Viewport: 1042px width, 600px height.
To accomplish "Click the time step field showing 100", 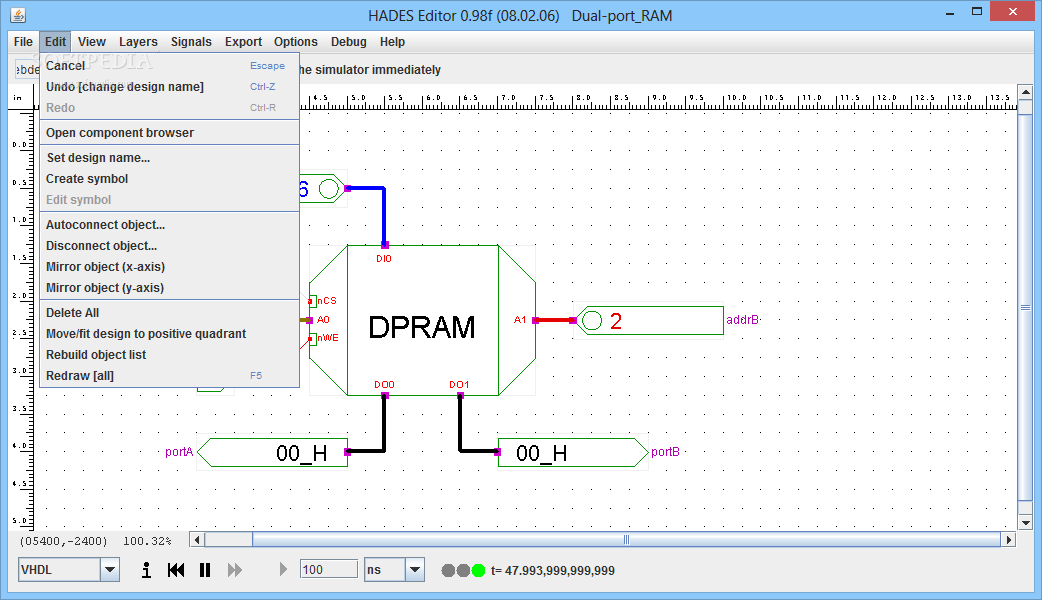I will click(328, 569).
